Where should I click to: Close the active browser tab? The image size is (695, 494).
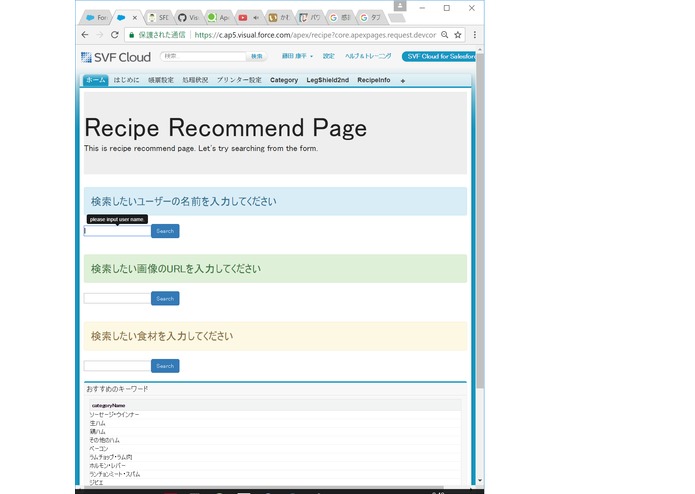(x=135, y=18)
